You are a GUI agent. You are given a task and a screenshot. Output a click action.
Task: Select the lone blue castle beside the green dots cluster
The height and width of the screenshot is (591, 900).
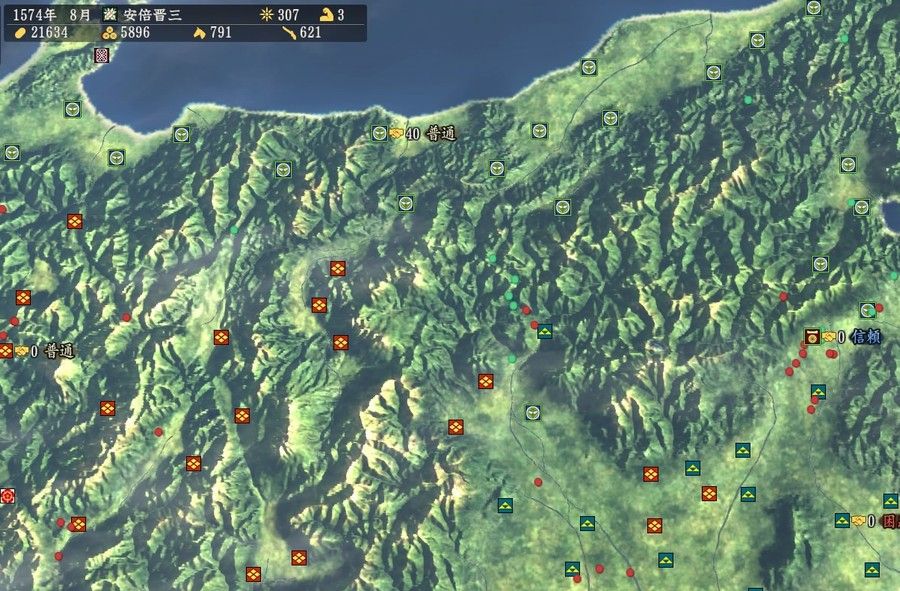[545, 331]
